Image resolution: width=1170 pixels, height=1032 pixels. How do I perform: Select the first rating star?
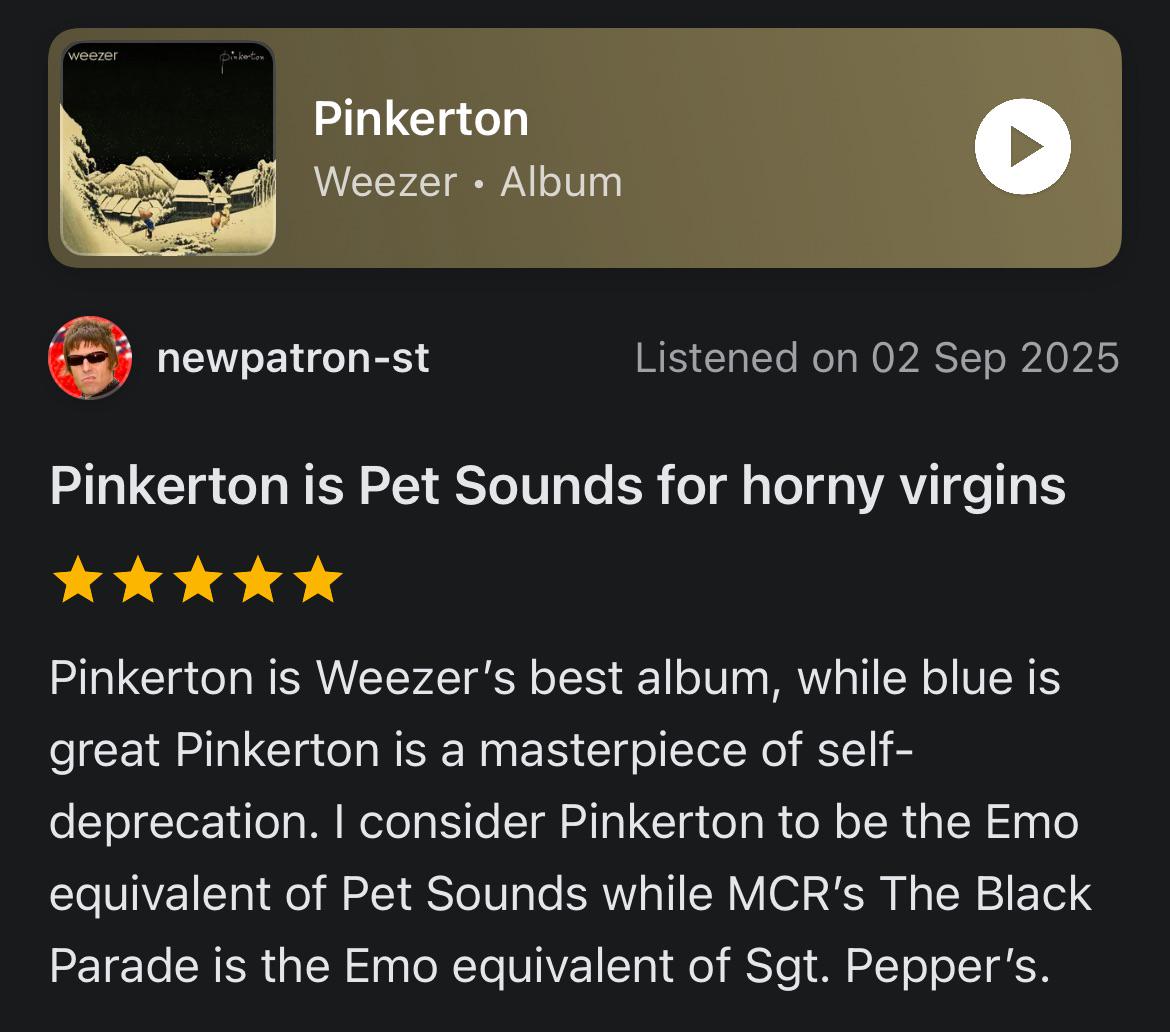(x=78, y=579)
